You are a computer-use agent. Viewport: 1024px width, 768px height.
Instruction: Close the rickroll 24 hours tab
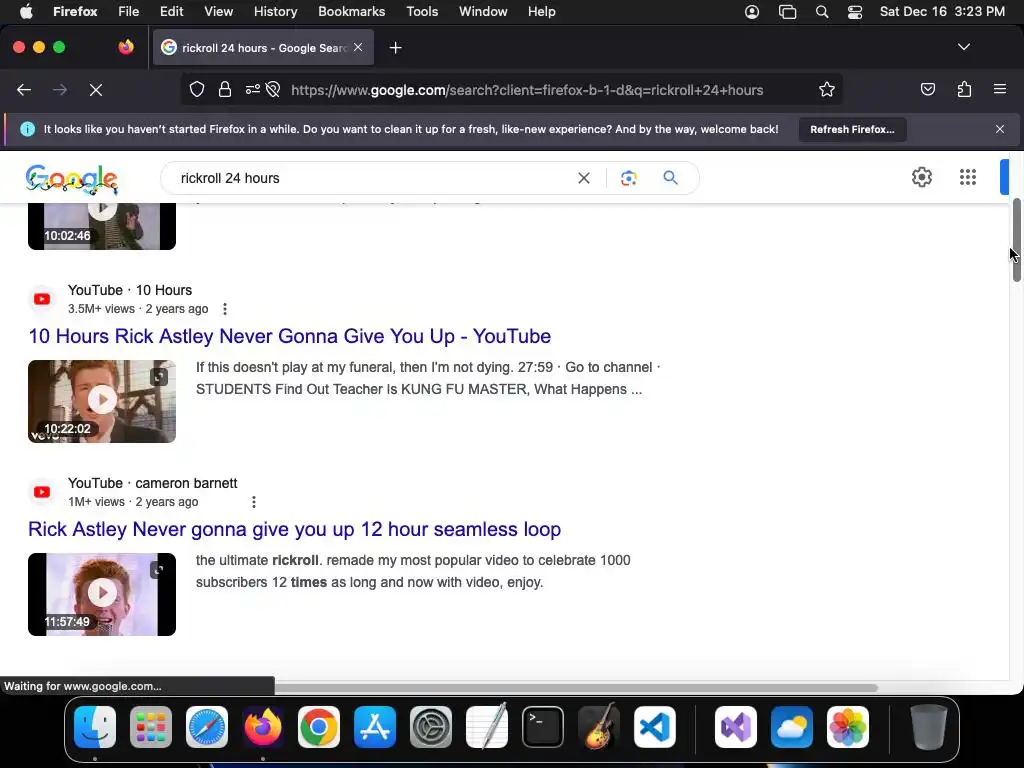(358, 47)
